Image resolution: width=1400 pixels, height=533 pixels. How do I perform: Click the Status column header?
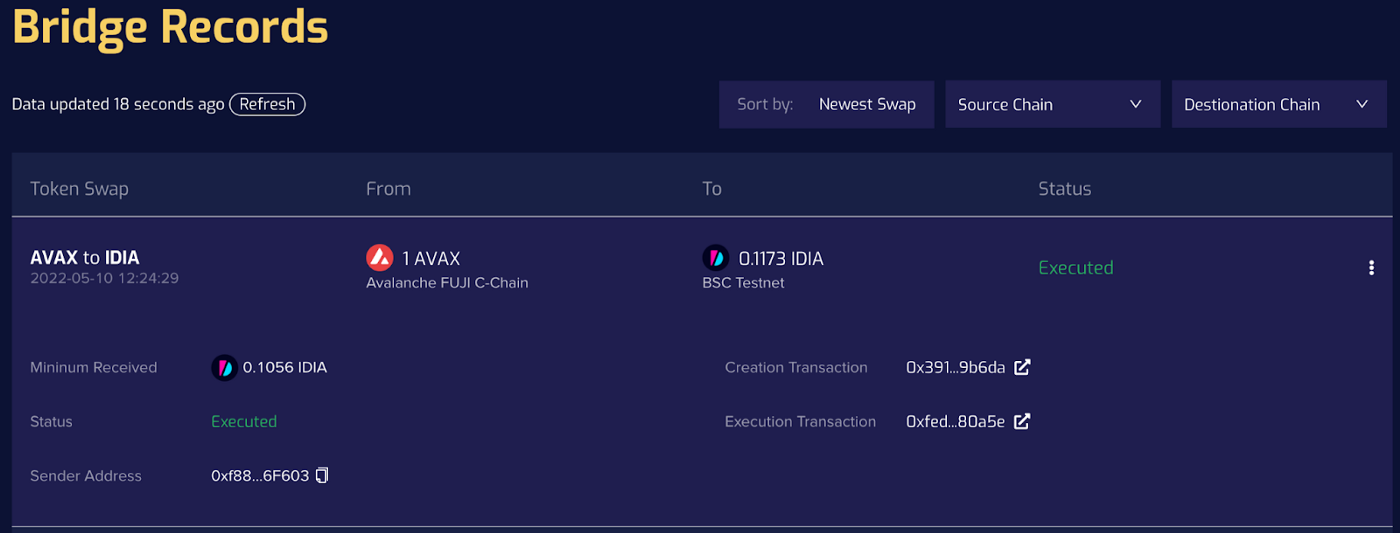[1065, 188]
